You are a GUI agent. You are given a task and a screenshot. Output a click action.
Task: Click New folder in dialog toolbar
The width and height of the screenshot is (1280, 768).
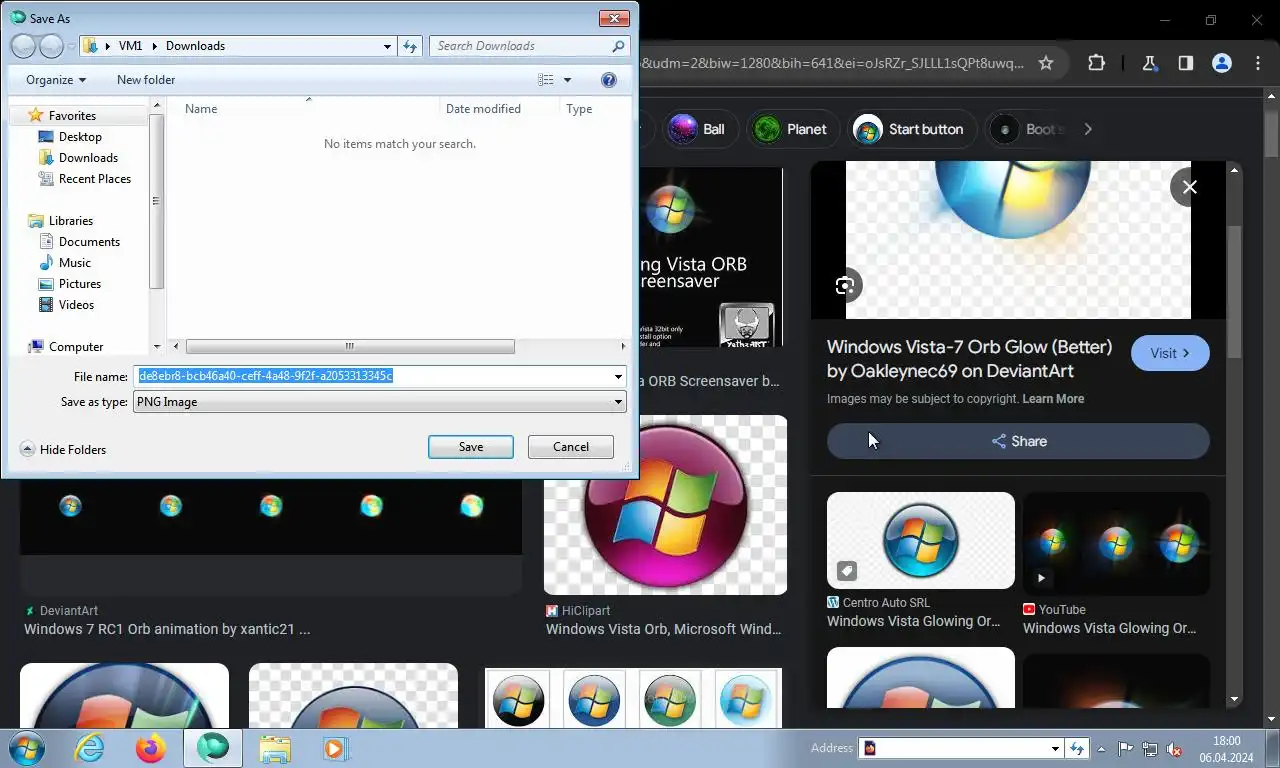(x=146, y=80)
